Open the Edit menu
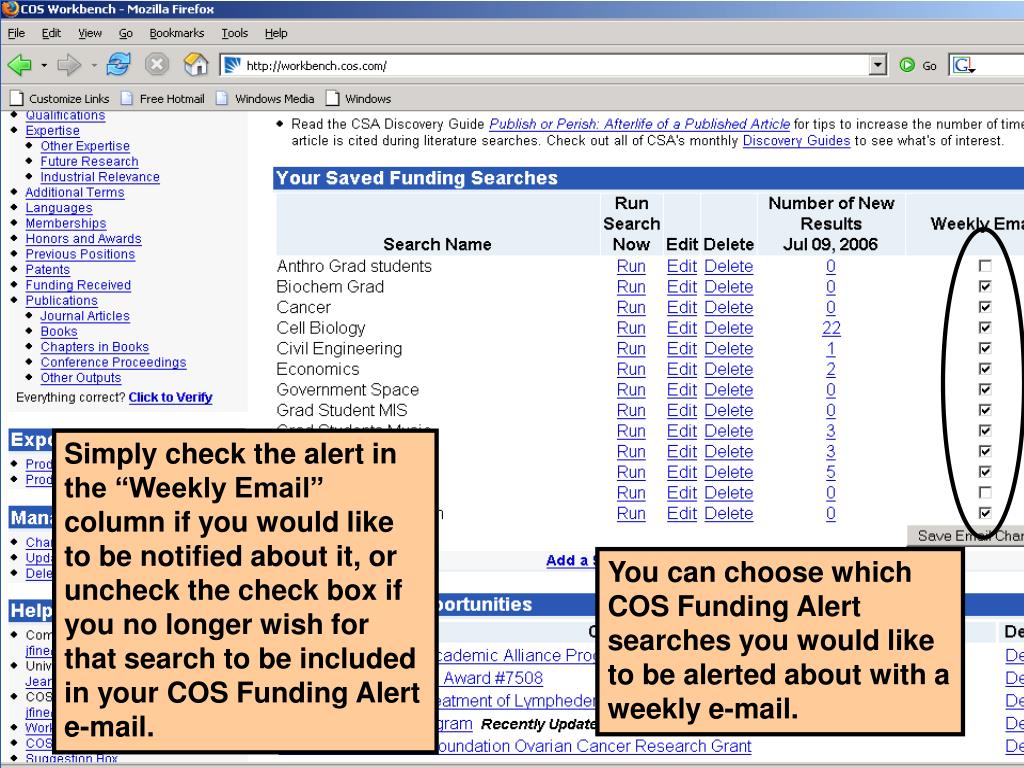This screenshot has width=1024, height=768. coord(51,33)
